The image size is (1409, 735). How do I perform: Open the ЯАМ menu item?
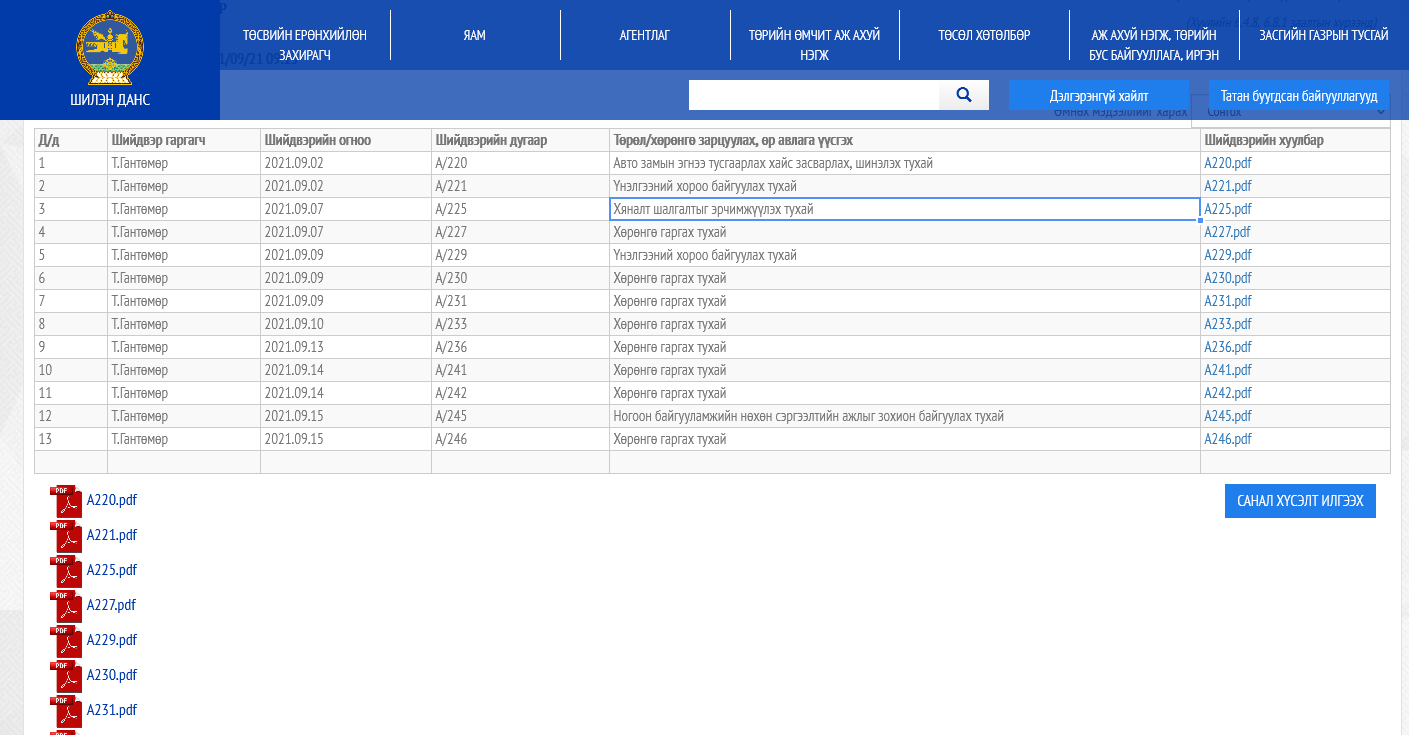pyautogui.click(x=475, y=35)
